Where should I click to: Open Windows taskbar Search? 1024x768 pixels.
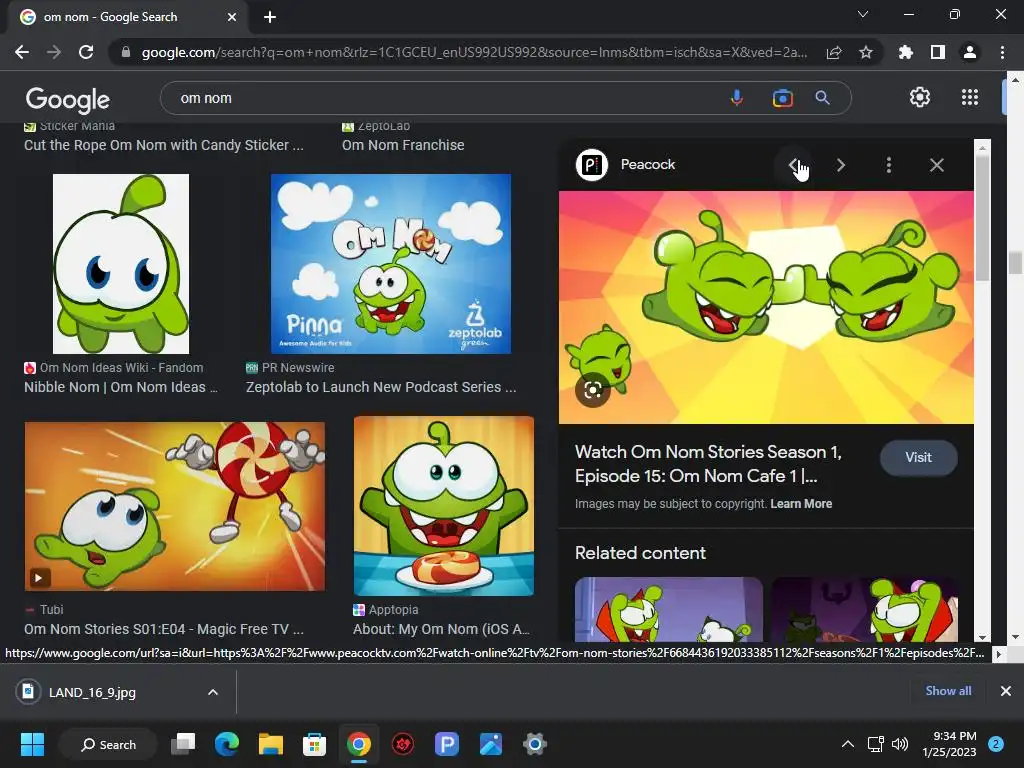[108, 744]
